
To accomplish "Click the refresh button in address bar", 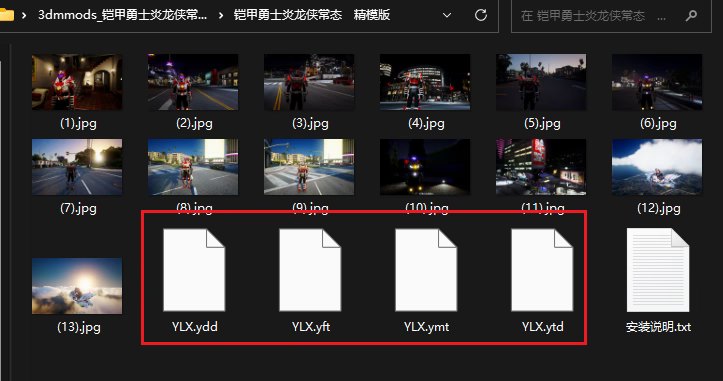I will click(481, 15).
